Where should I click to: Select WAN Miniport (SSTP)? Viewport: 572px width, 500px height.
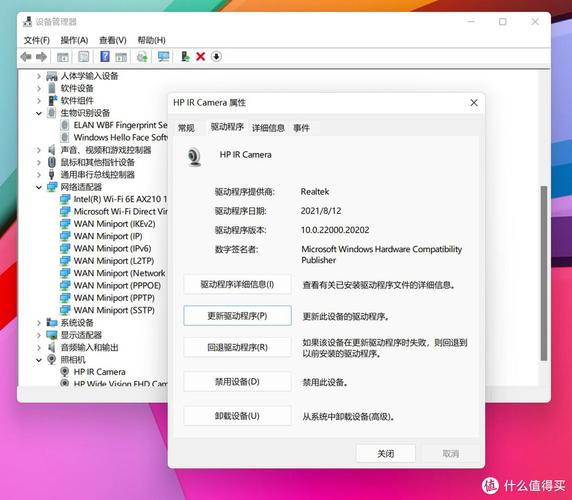(114, 310)
